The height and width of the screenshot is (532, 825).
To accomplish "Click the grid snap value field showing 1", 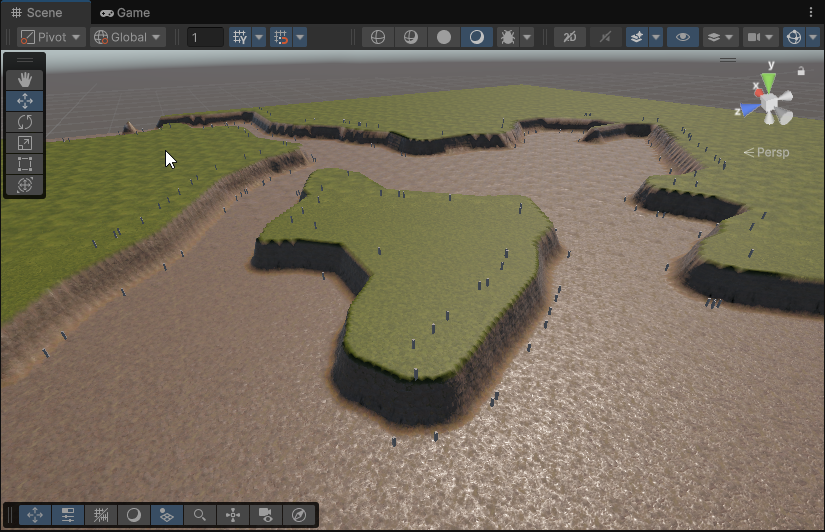I will pyautogui.click(x=205, y=37).
